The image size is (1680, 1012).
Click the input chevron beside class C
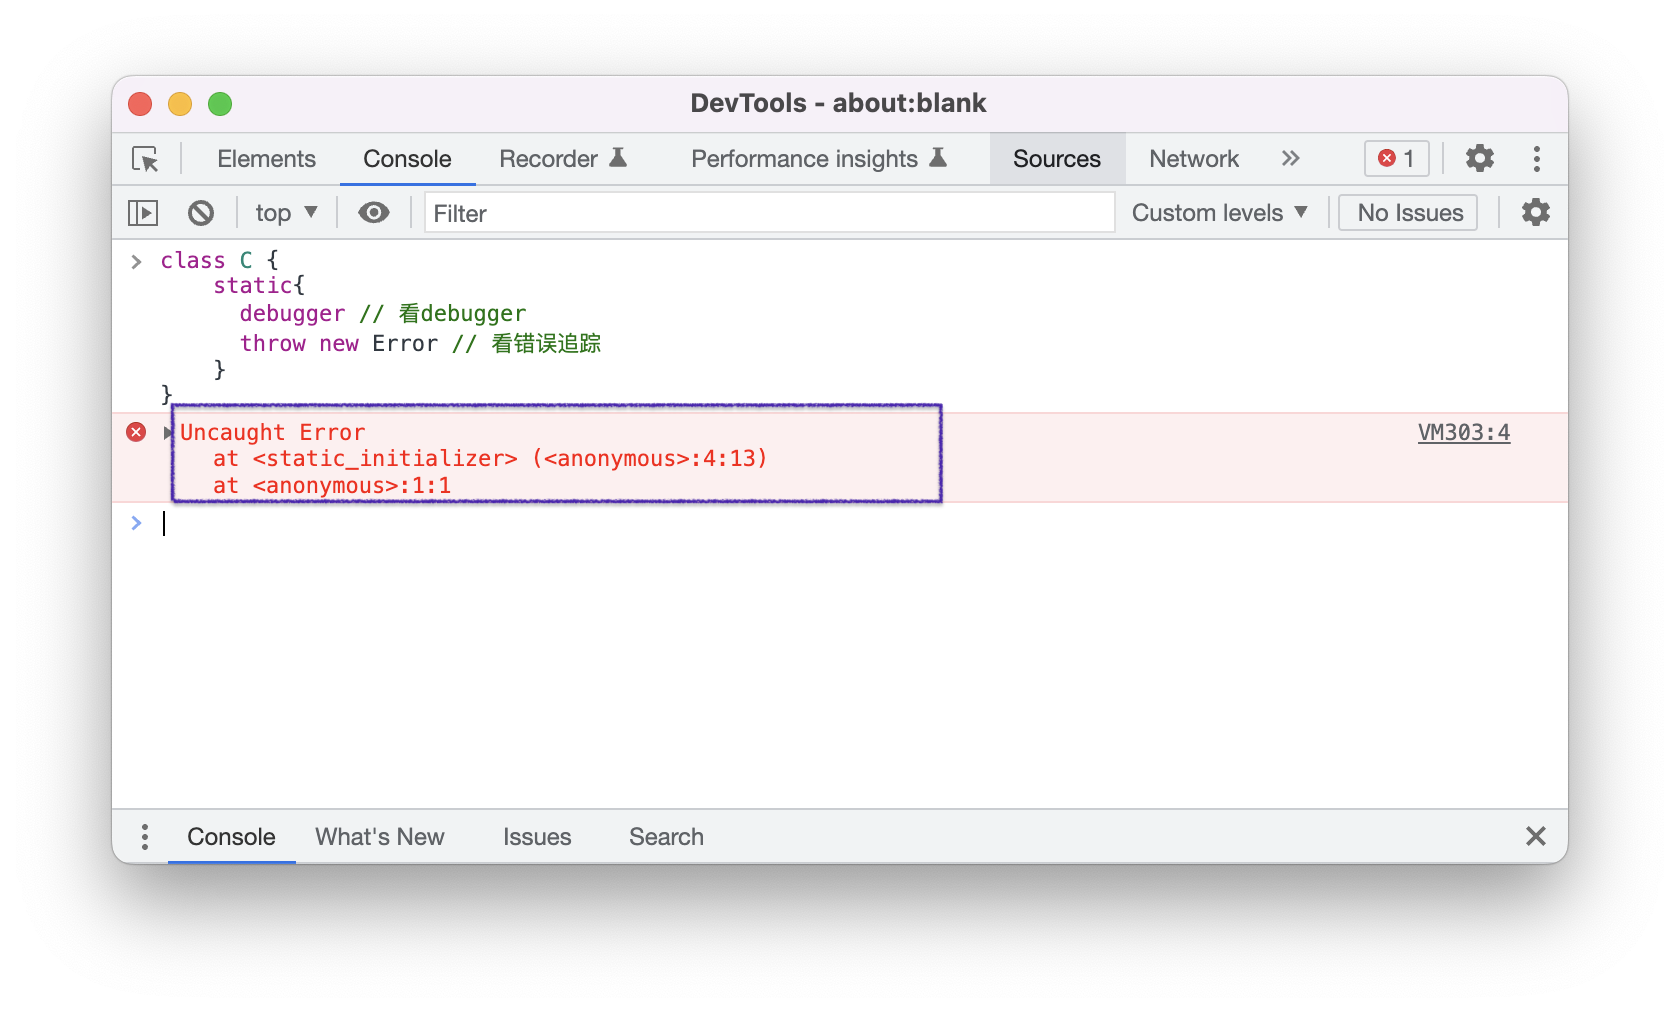pyautogui.click(x=136, y=261)
